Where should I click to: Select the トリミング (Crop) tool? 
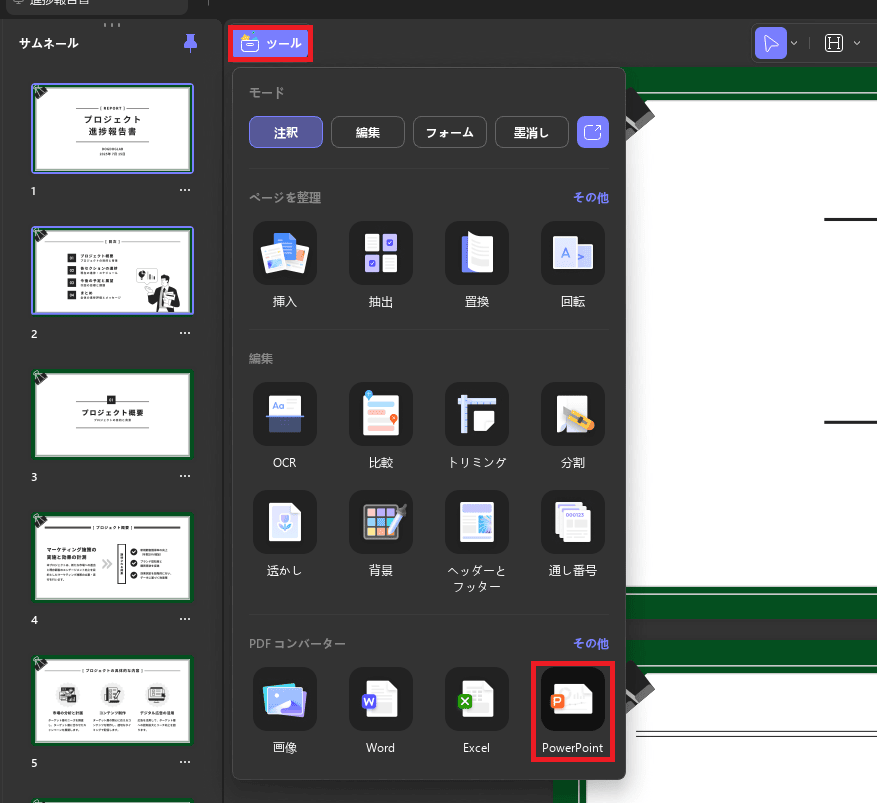pos(477,414)
